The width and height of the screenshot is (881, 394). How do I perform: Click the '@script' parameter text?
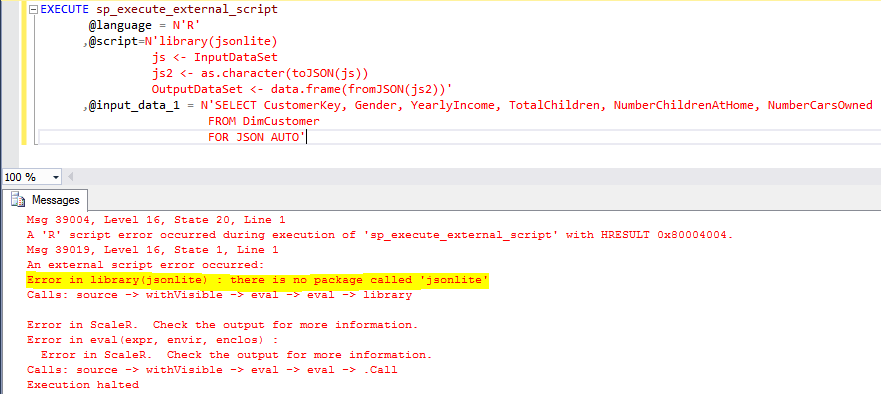click(x=113, y=42)
